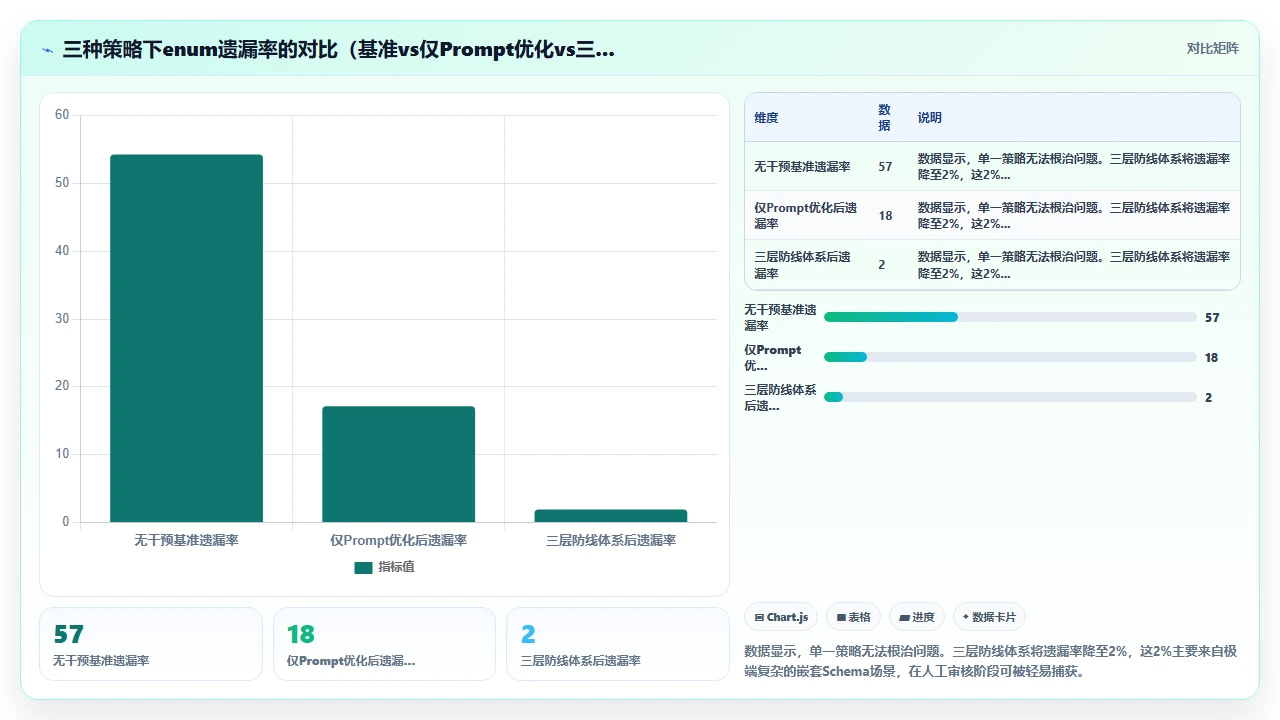Click the summary paragraph at bottom right
Screen dimensions: 1280x720
(991, 661)
